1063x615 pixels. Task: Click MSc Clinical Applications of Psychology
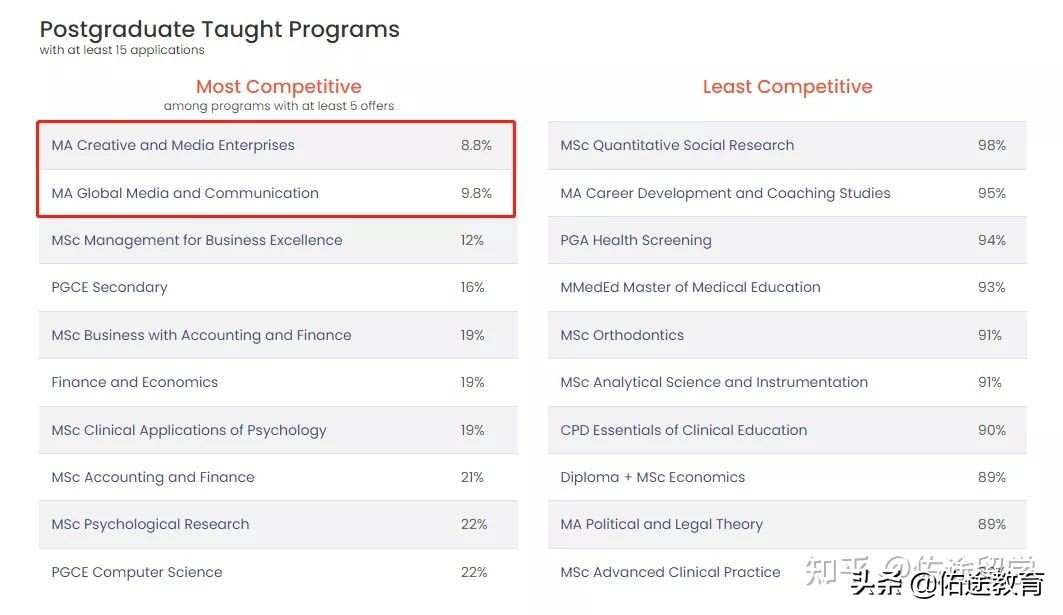(189, 430)
